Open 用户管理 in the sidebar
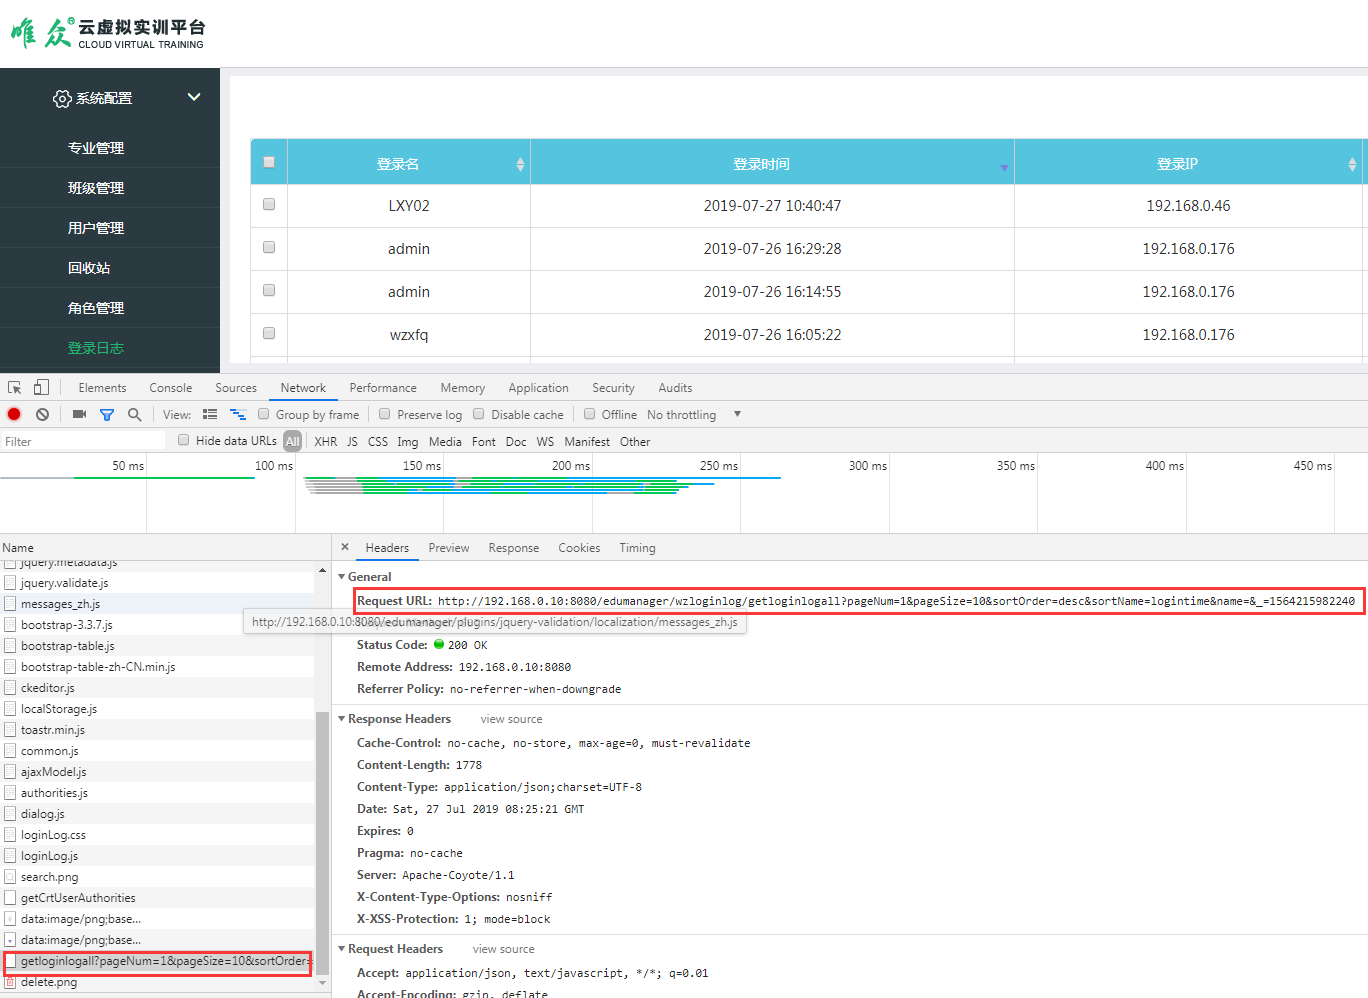 pyautogui.click(x=96, y=228)
